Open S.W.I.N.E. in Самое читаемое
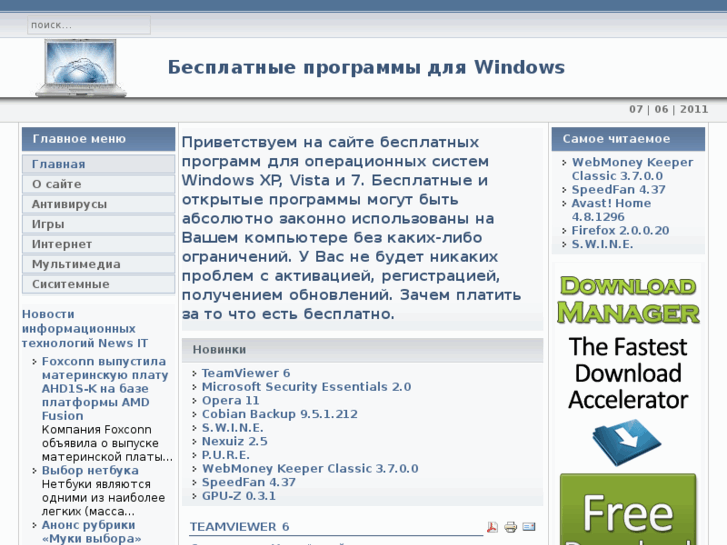Image resolution: width=727 pixels, height=545 pixels. (602, 244)
